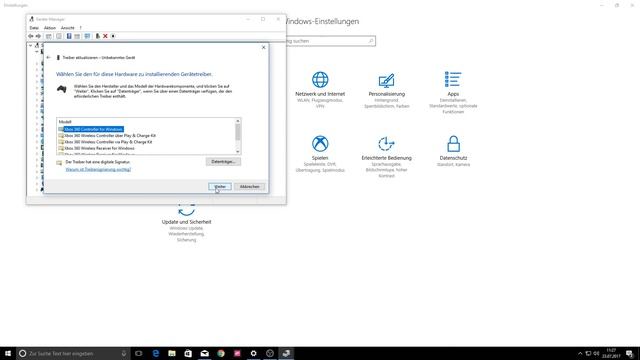640x360 pixels.
Task: Click the taskbar search box
Action: [73, 353]
